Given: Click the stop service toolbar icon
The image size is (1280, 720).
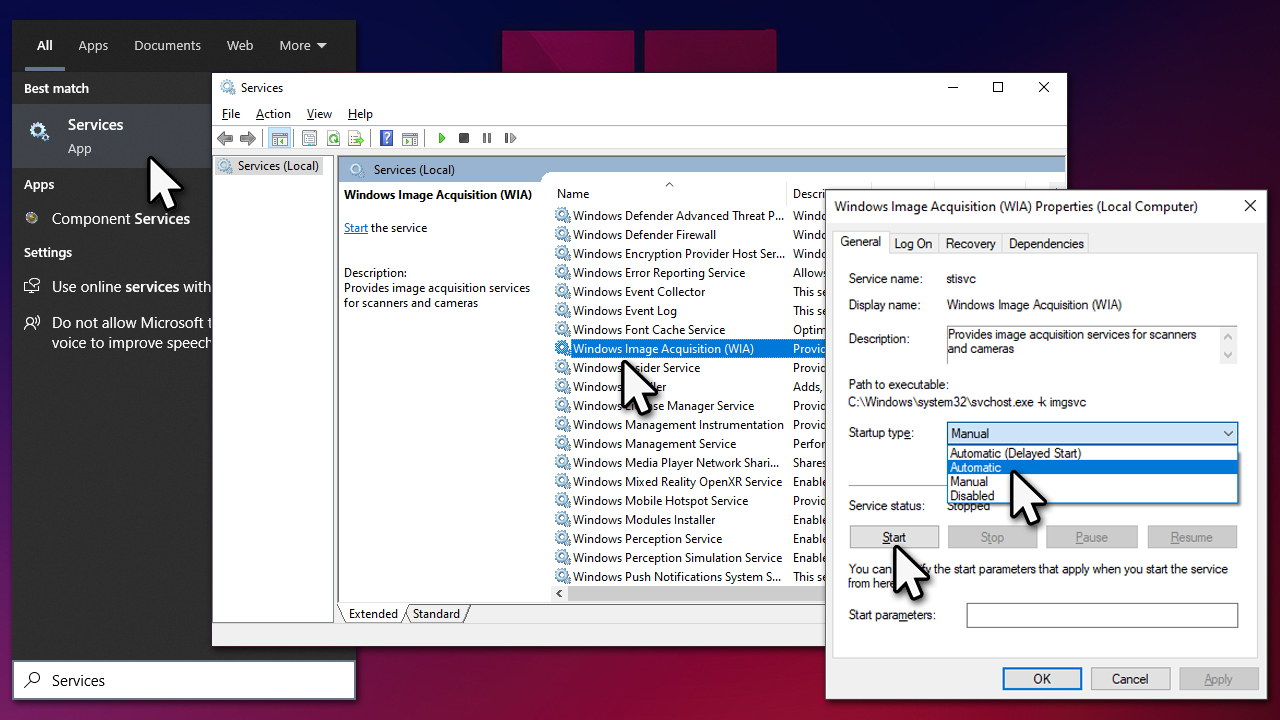Looking at the screenshot, I should [x=464, y=138].
